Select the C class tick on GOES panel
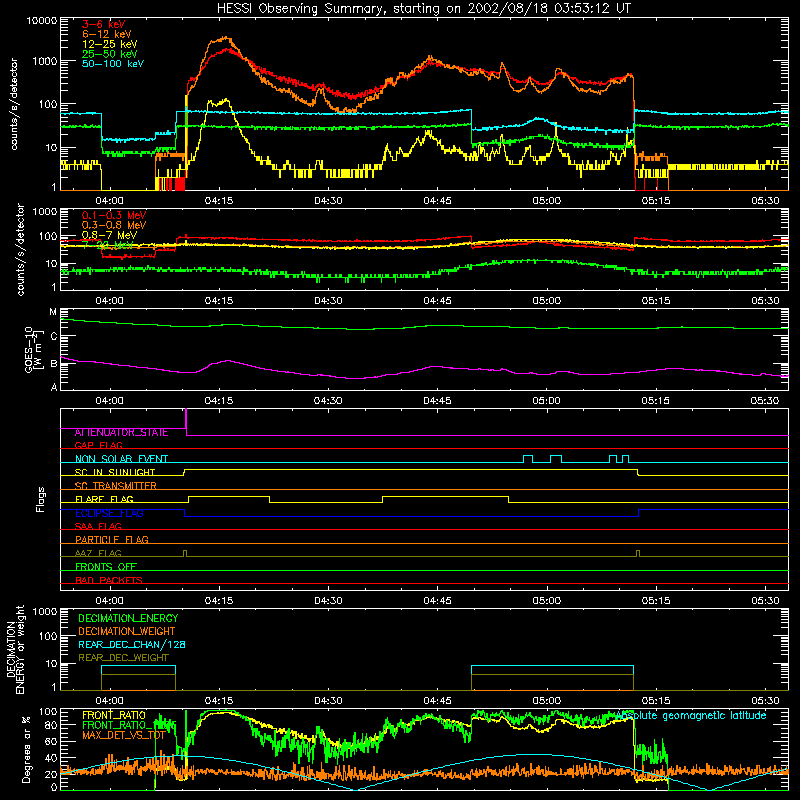 [x=54, y=336]
